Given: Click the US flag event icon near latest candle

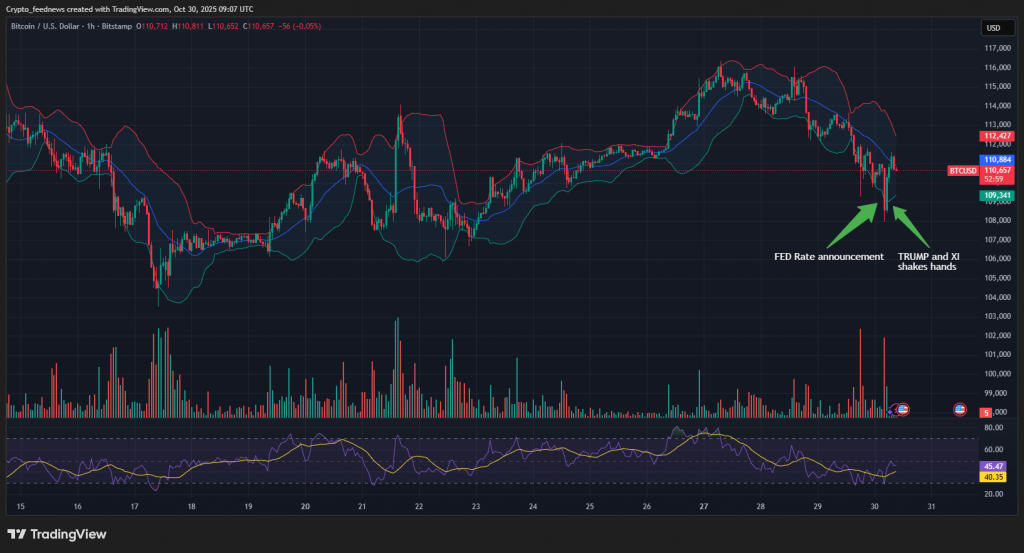Looking at the screenshot, I should (x=902, y=410).
